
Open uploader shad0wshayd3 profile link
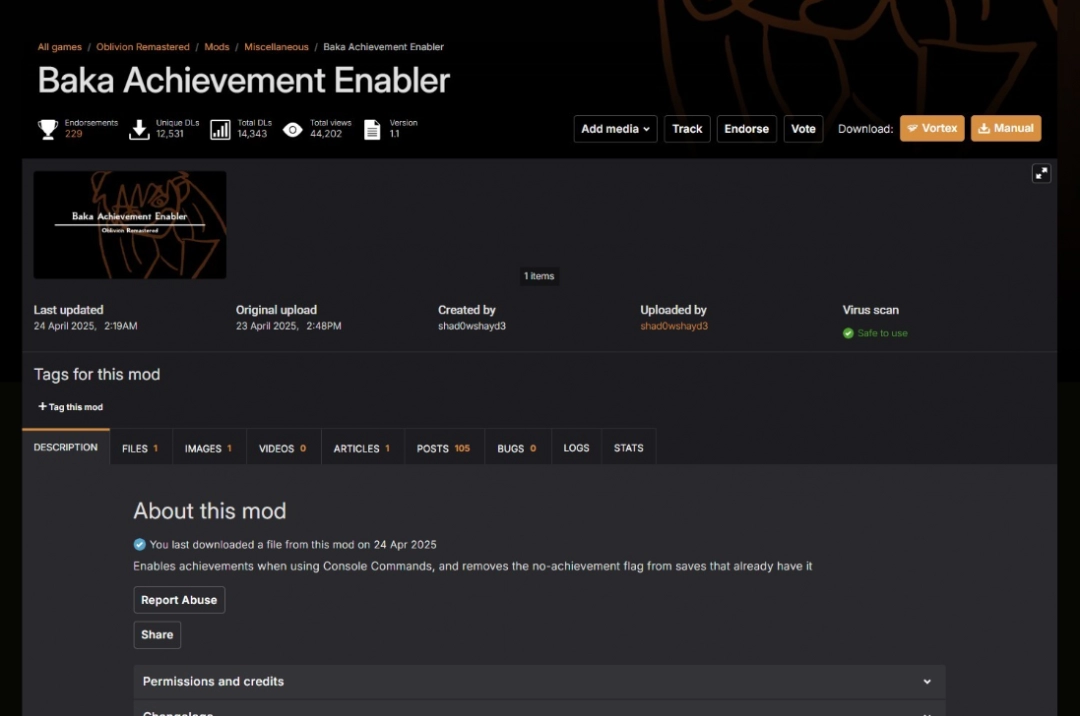coord(674,326)
